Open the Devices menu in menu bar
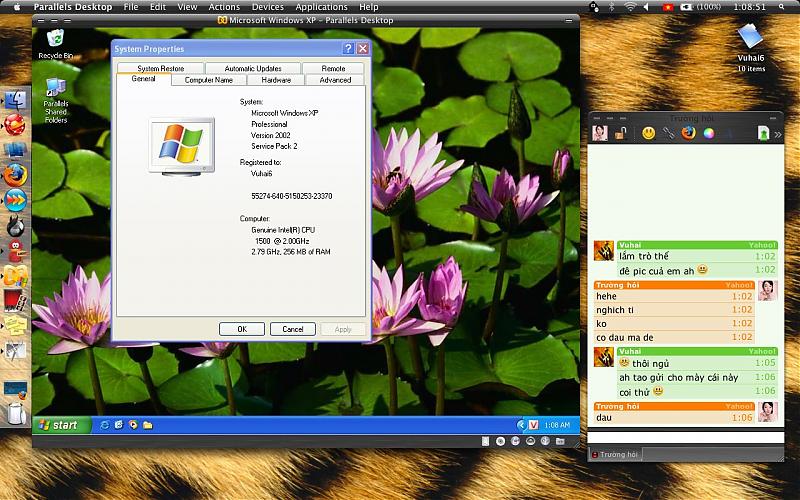Screen dimensions: 800x500 [x=267, y=7]
